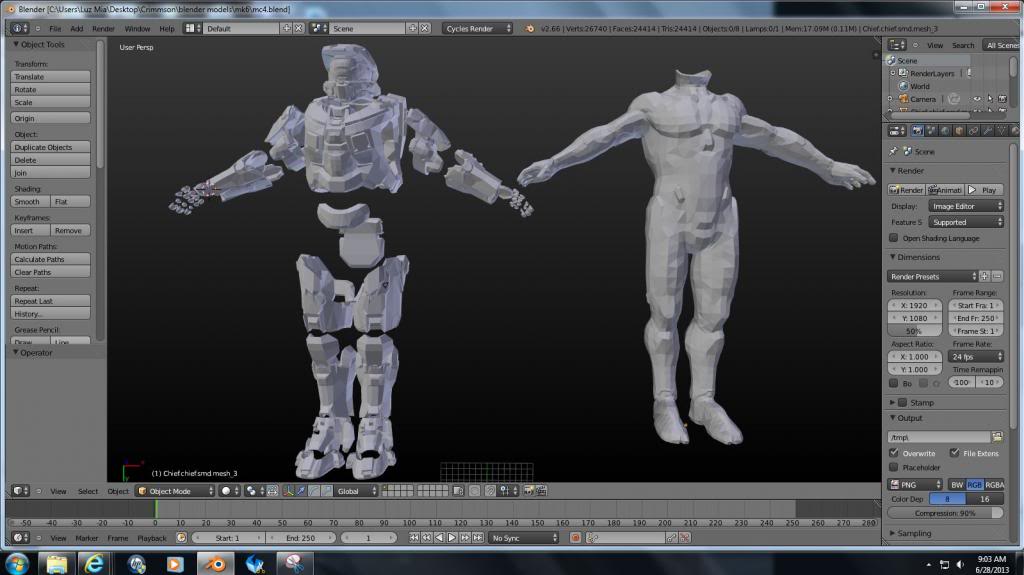Click the Calculate Paths button

[50, 259]
